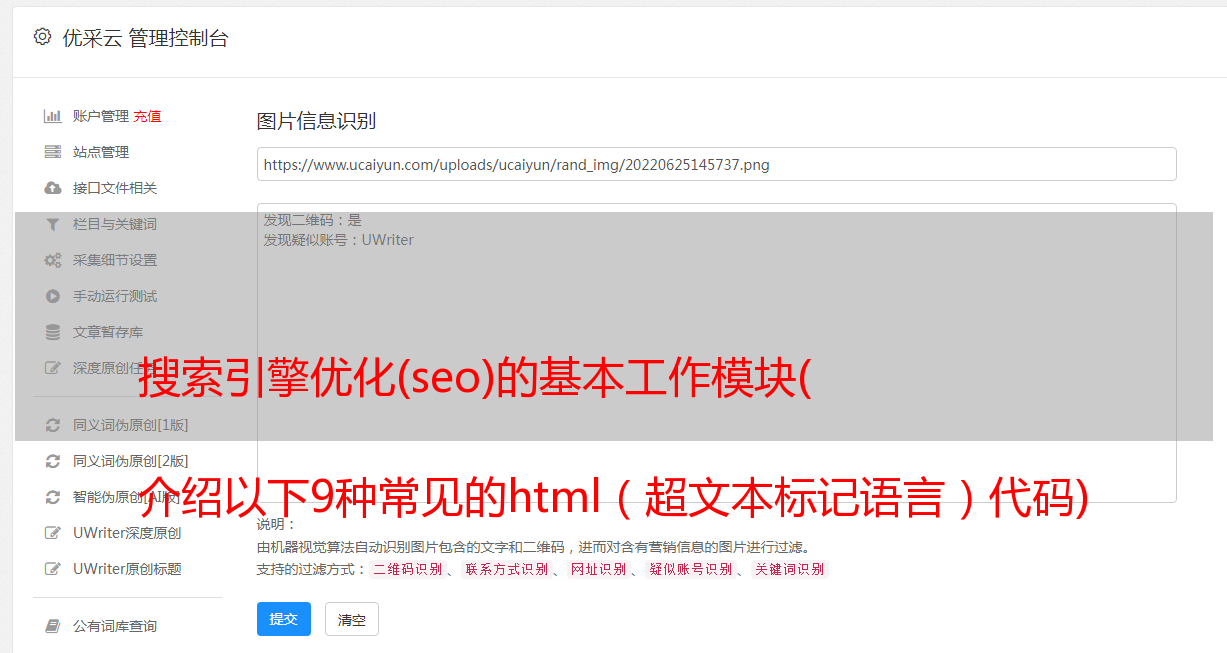Go to UWriter原创标题 menu item
The width and height of the screenshot is (1227, 653).
(x=127, y=569)
